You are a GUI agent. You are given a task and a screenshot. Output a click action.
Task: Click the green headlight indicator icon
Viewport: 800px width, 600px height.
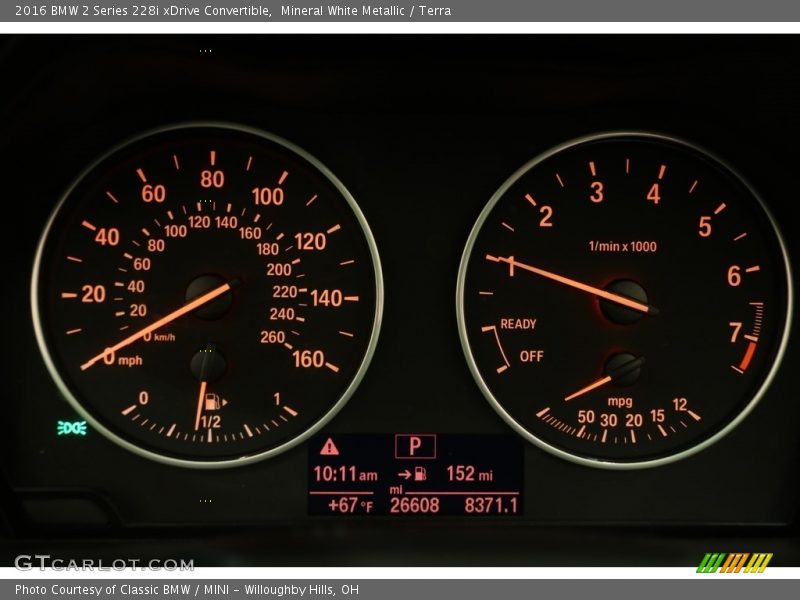[72, 428]
